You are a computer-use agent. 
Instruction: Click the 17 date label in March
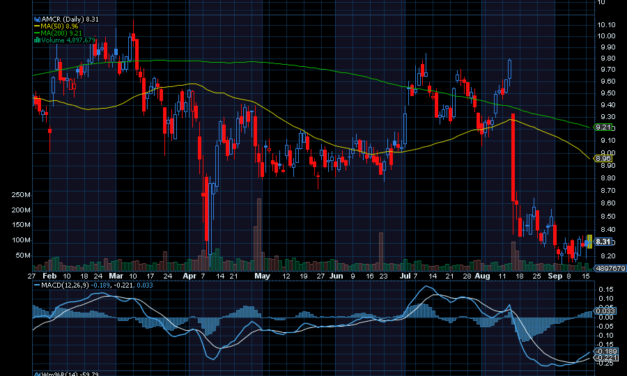click(150, 276)
